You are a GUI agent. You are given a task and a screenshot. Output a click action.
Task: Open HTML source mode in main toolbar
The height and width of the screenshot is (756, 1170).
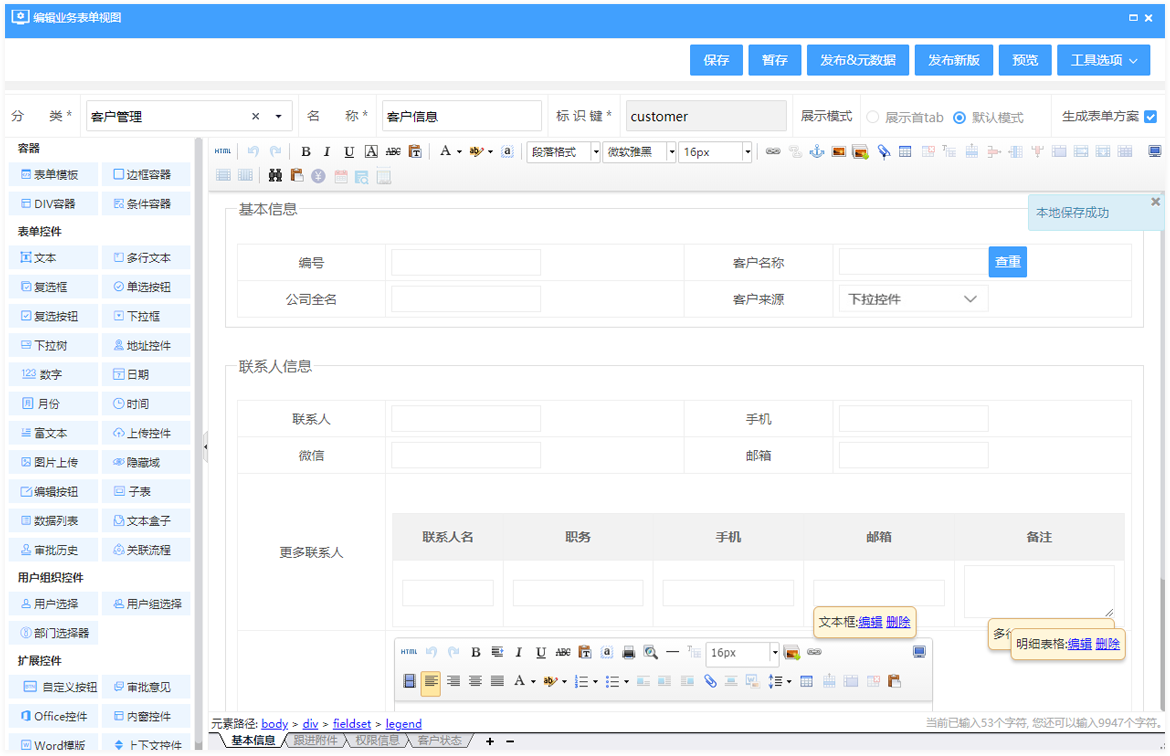222,152
